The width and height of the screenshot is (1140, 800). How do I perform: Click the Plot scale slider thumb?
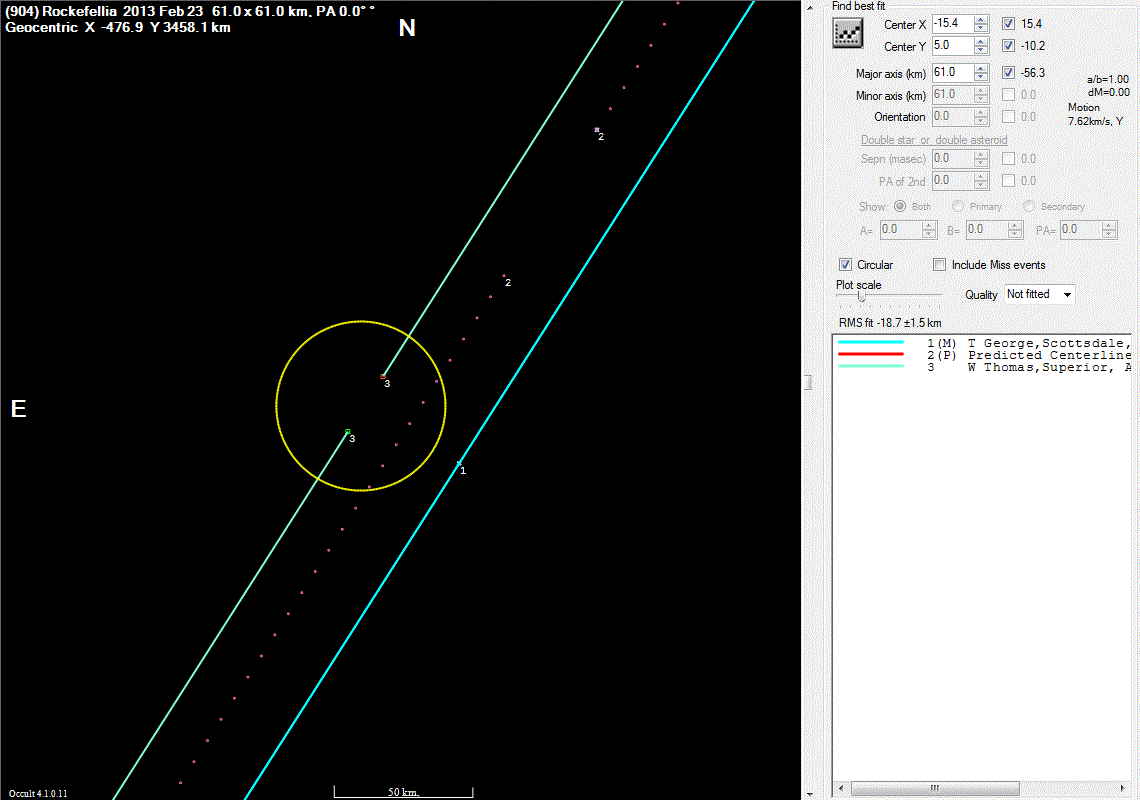(861, 295)
